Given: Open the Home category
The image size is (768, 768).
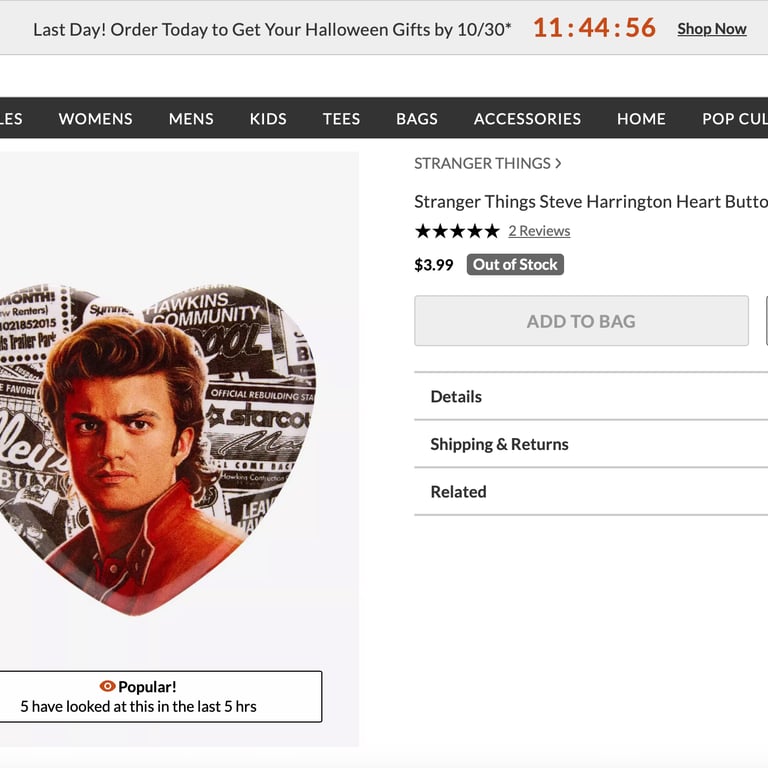Looking at the screenshot, I should tap(641, 118).
